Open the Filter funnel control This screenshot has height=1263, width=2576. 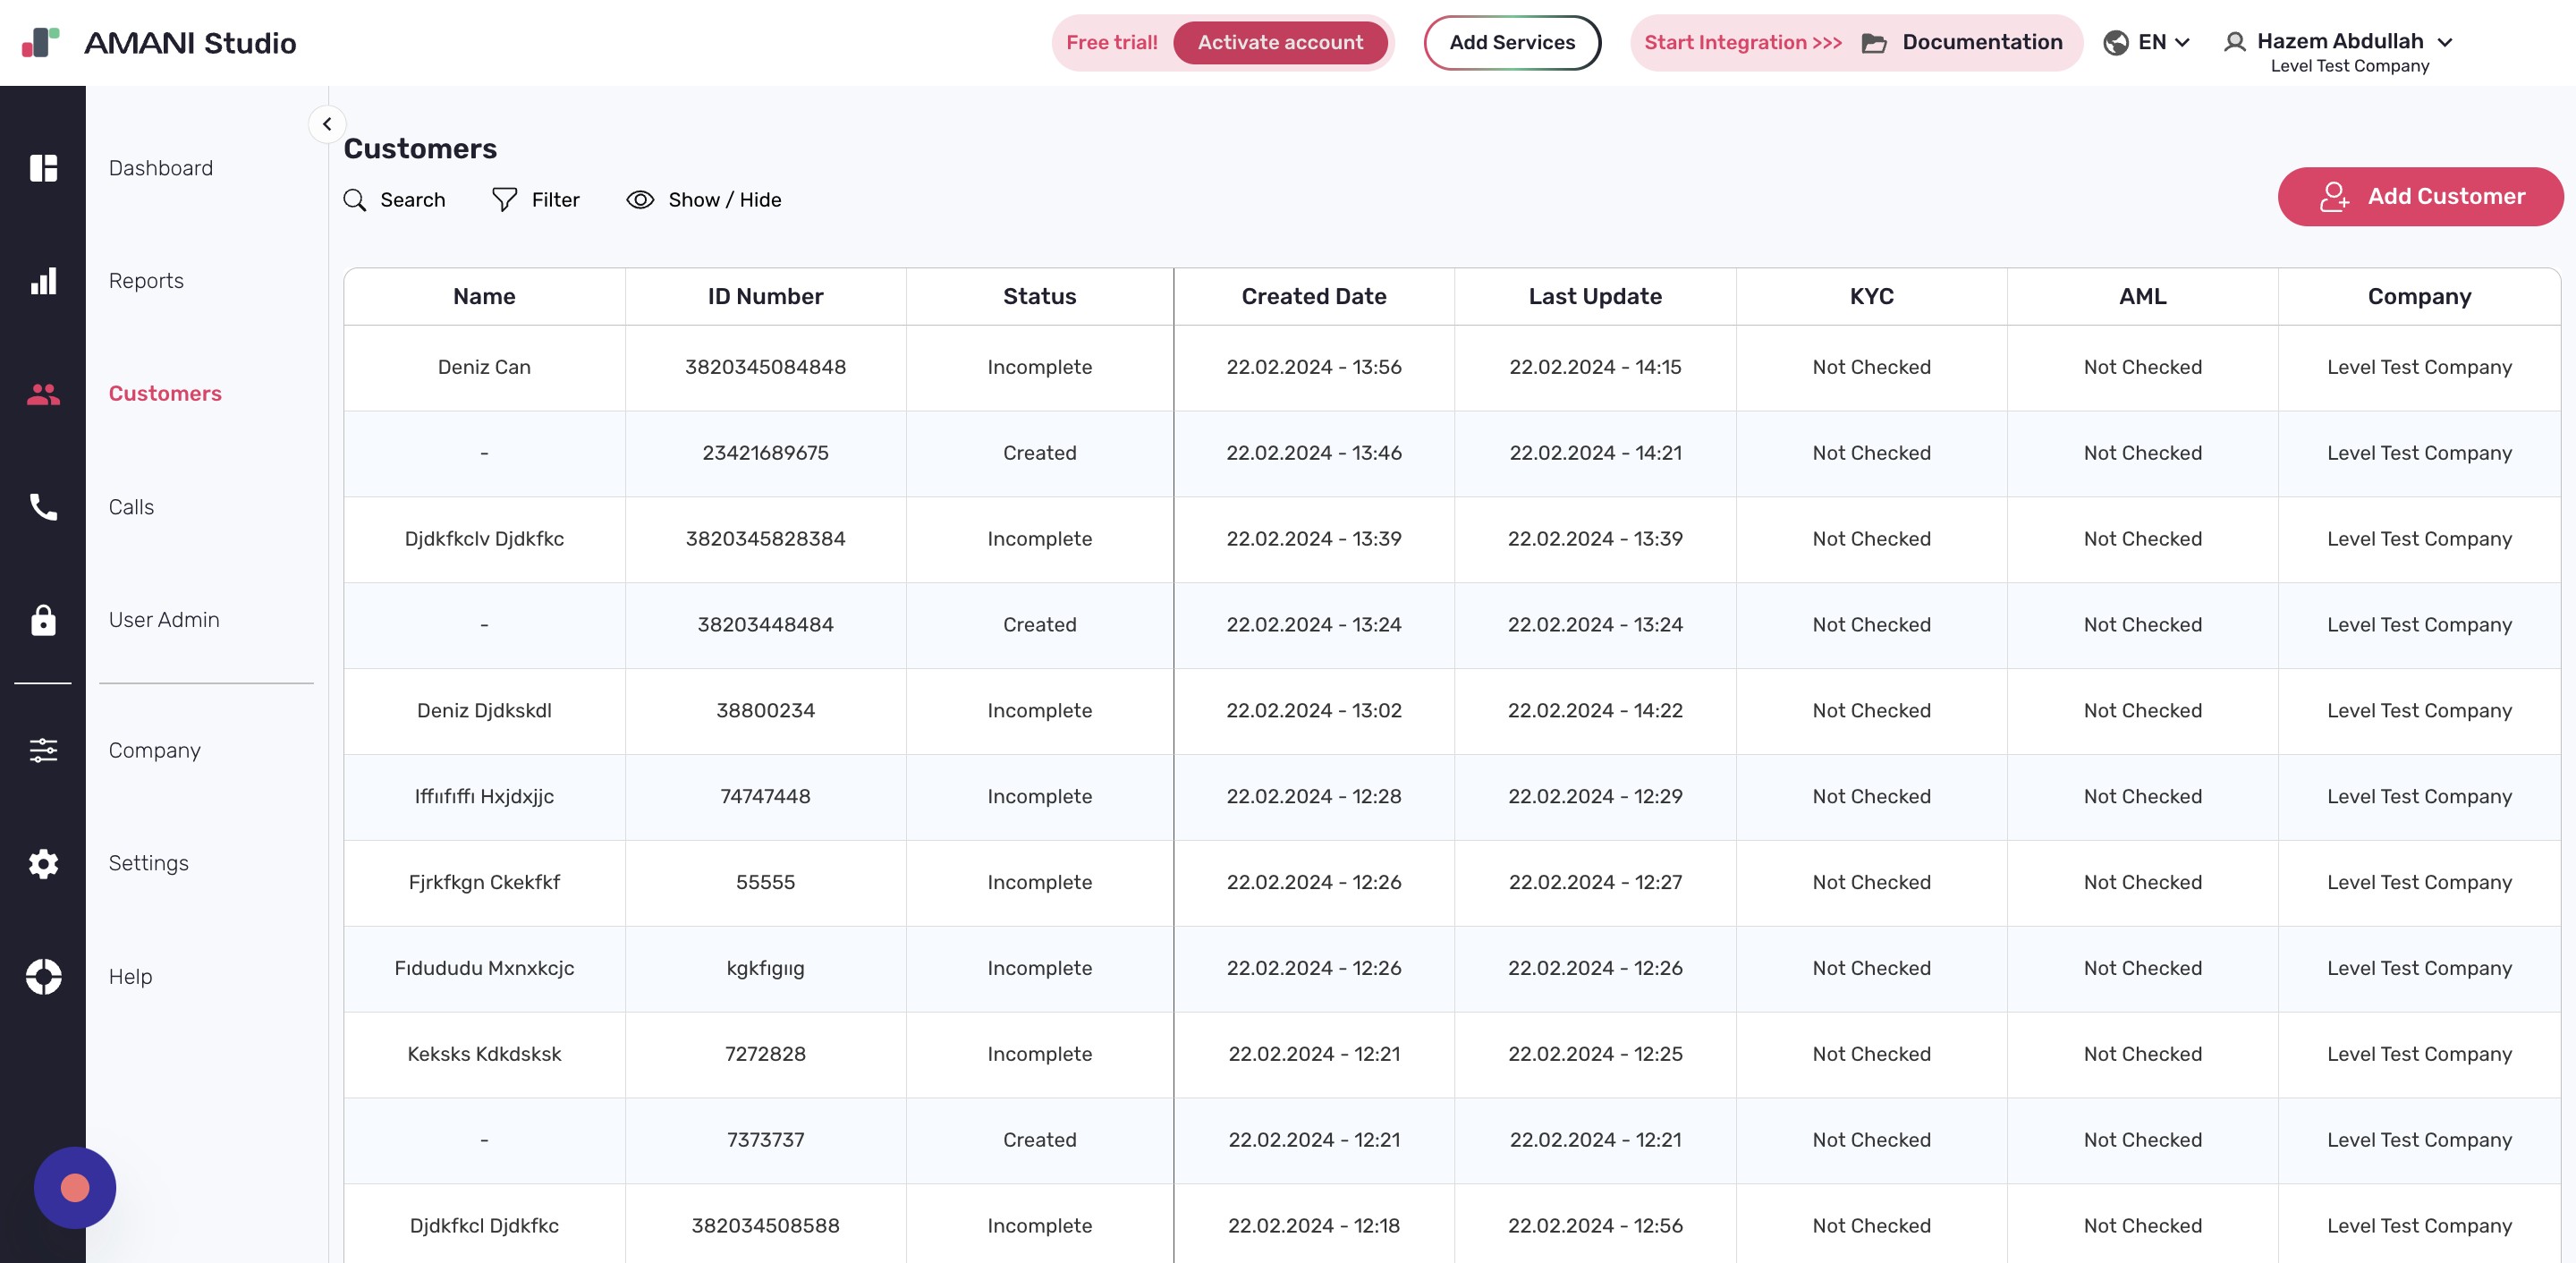coord(535,200)
